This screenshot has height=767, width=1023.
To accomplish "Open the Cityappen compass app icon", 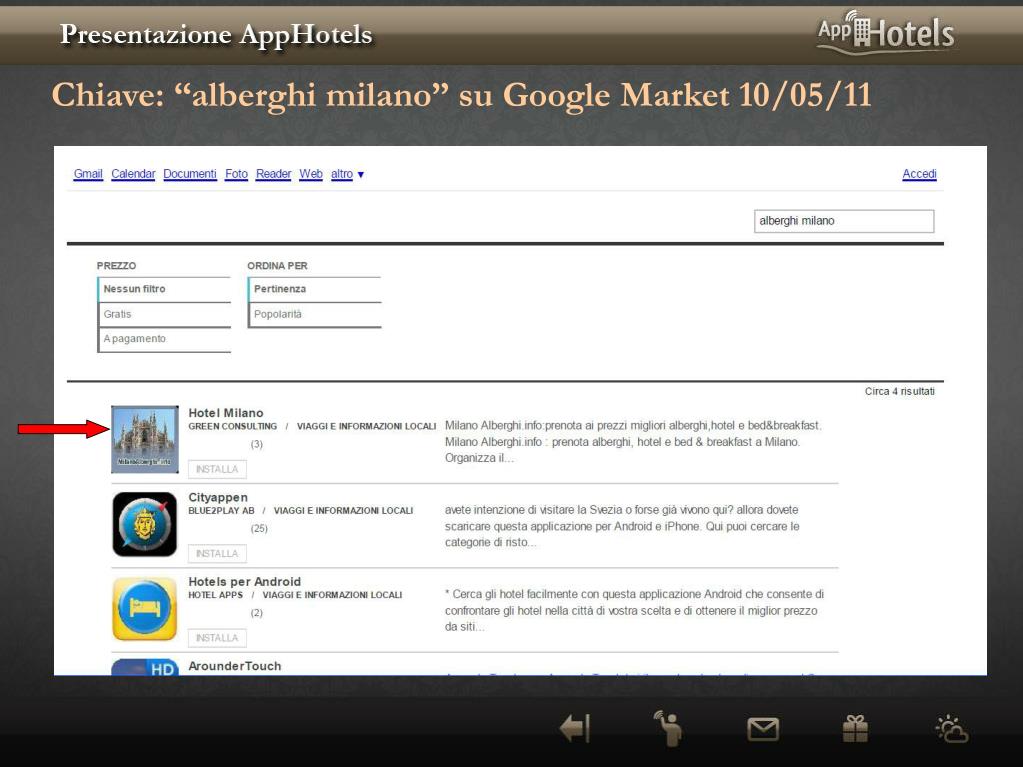I will [x=145, y=524].
